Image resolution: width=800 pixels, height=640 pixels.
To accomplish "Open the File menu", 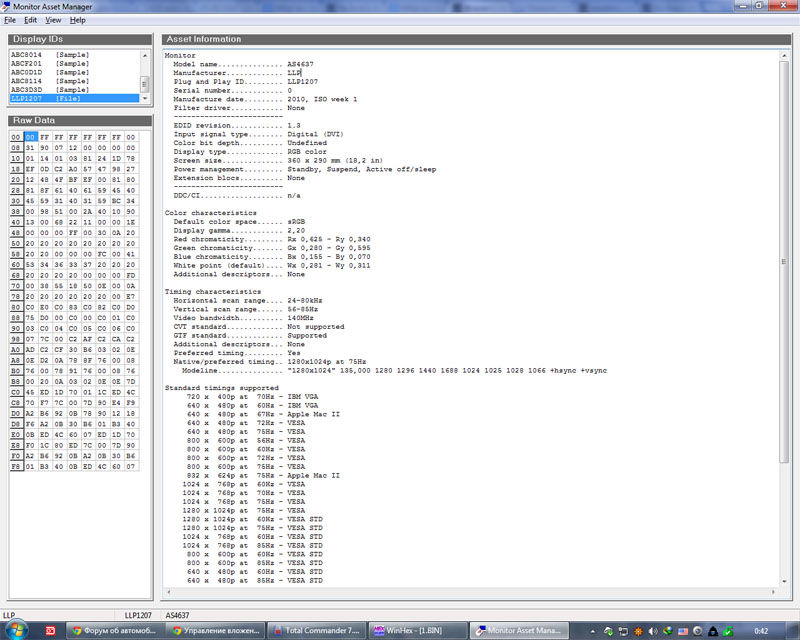I will tap(9, 20).
